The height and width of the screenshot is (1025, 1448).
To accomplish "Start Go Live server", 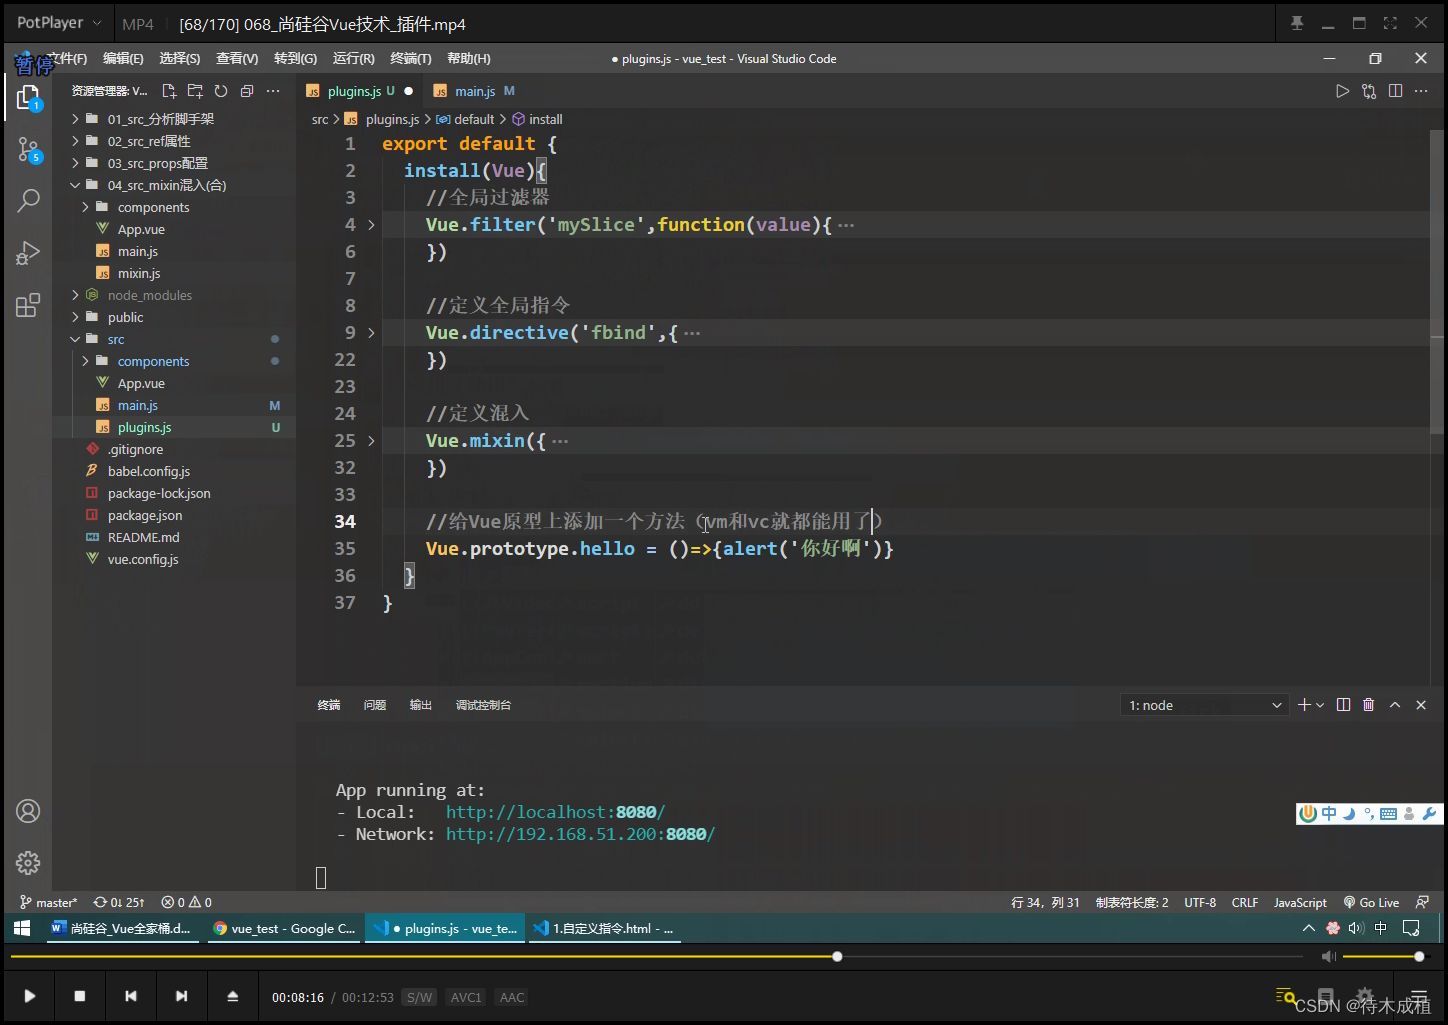I will coord(1371,902).
